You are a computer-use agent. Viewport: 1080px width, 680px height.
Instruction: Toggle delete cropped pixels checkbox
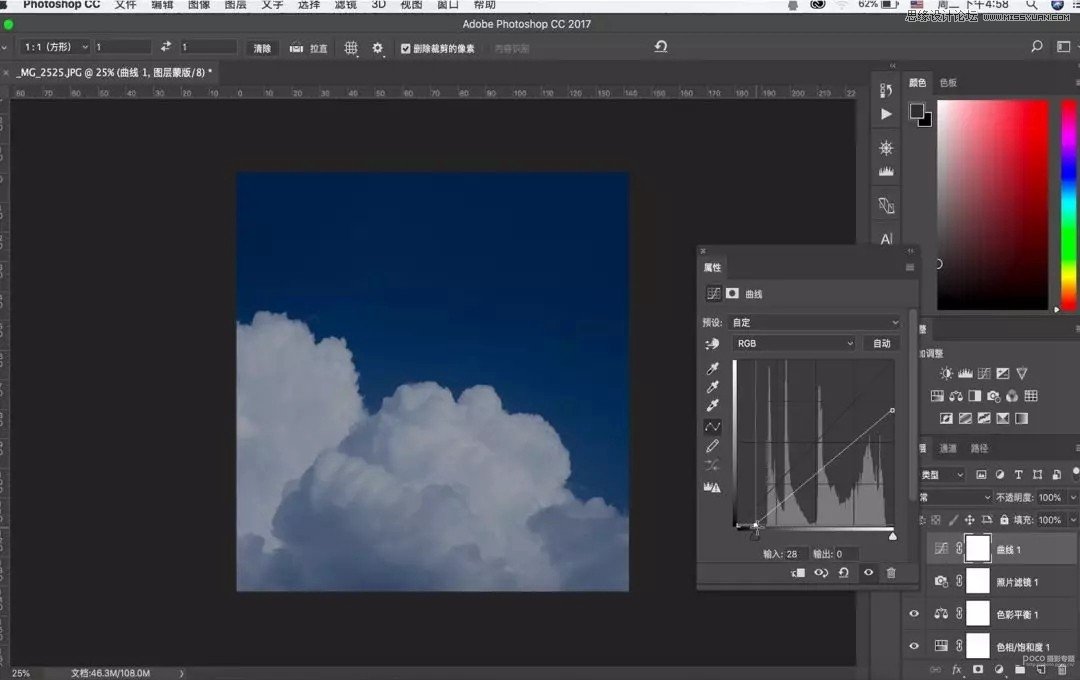406,49
